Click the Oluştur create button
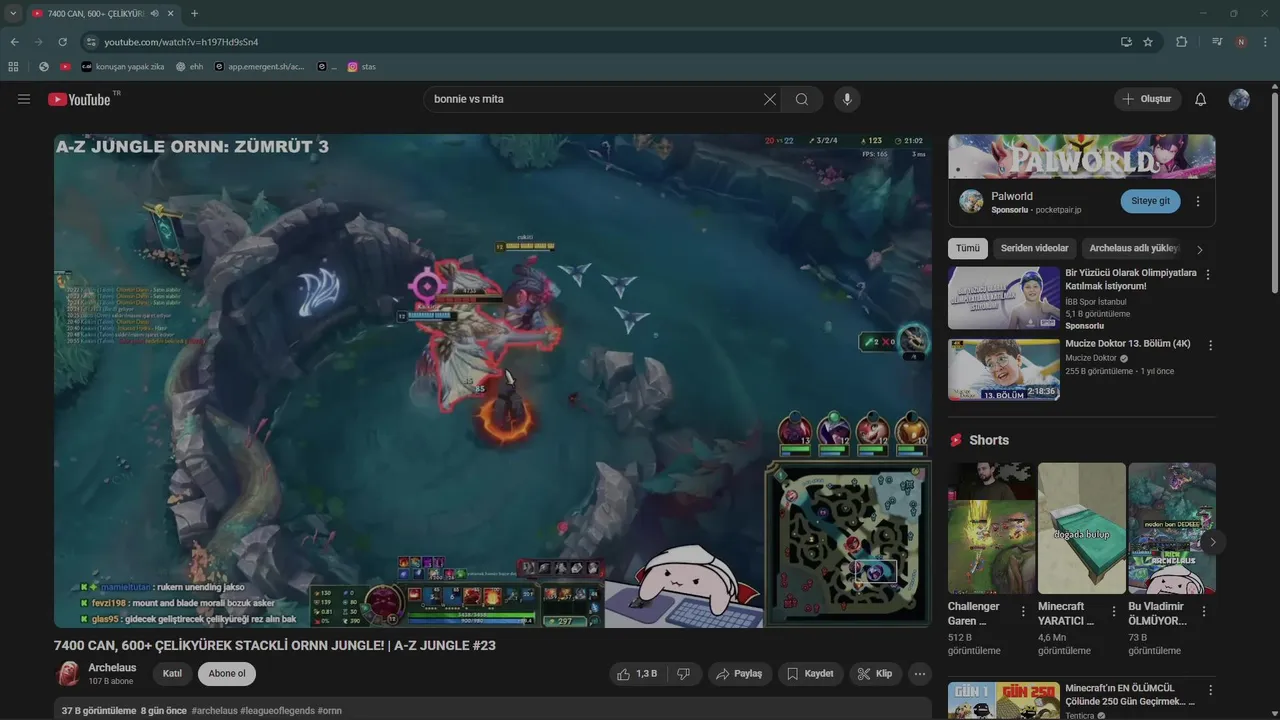The image size is (1280, 720). 1148,99
